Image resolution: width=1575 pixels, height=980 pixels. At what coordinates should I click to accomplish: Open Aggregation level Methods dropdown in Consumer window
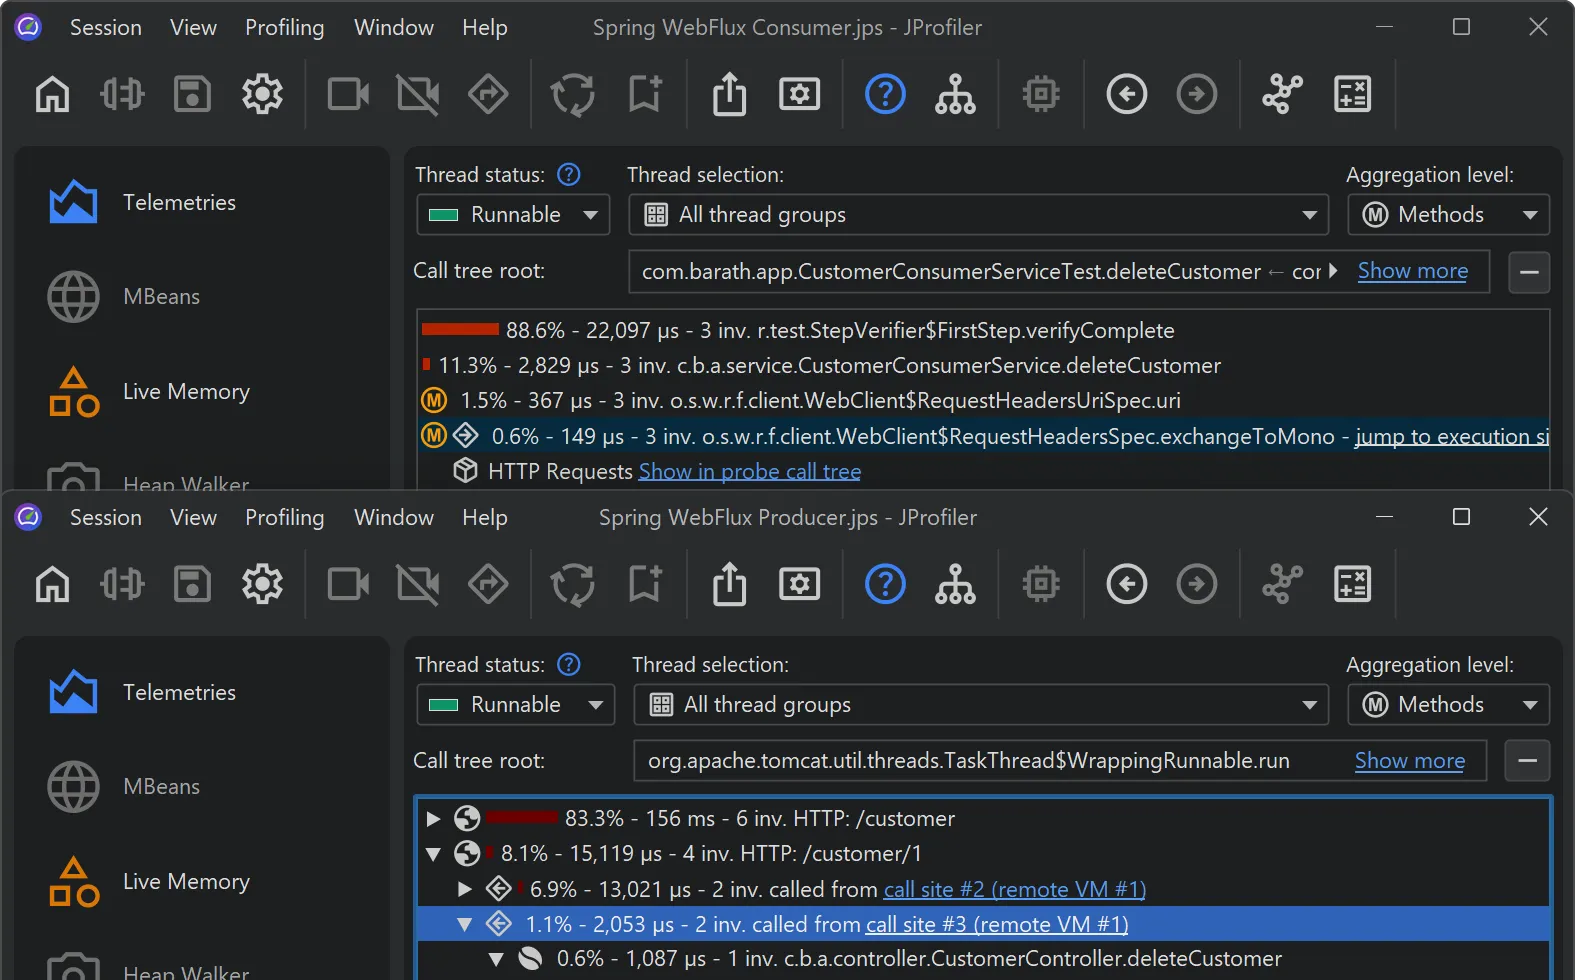click(x=1448, y=215)
